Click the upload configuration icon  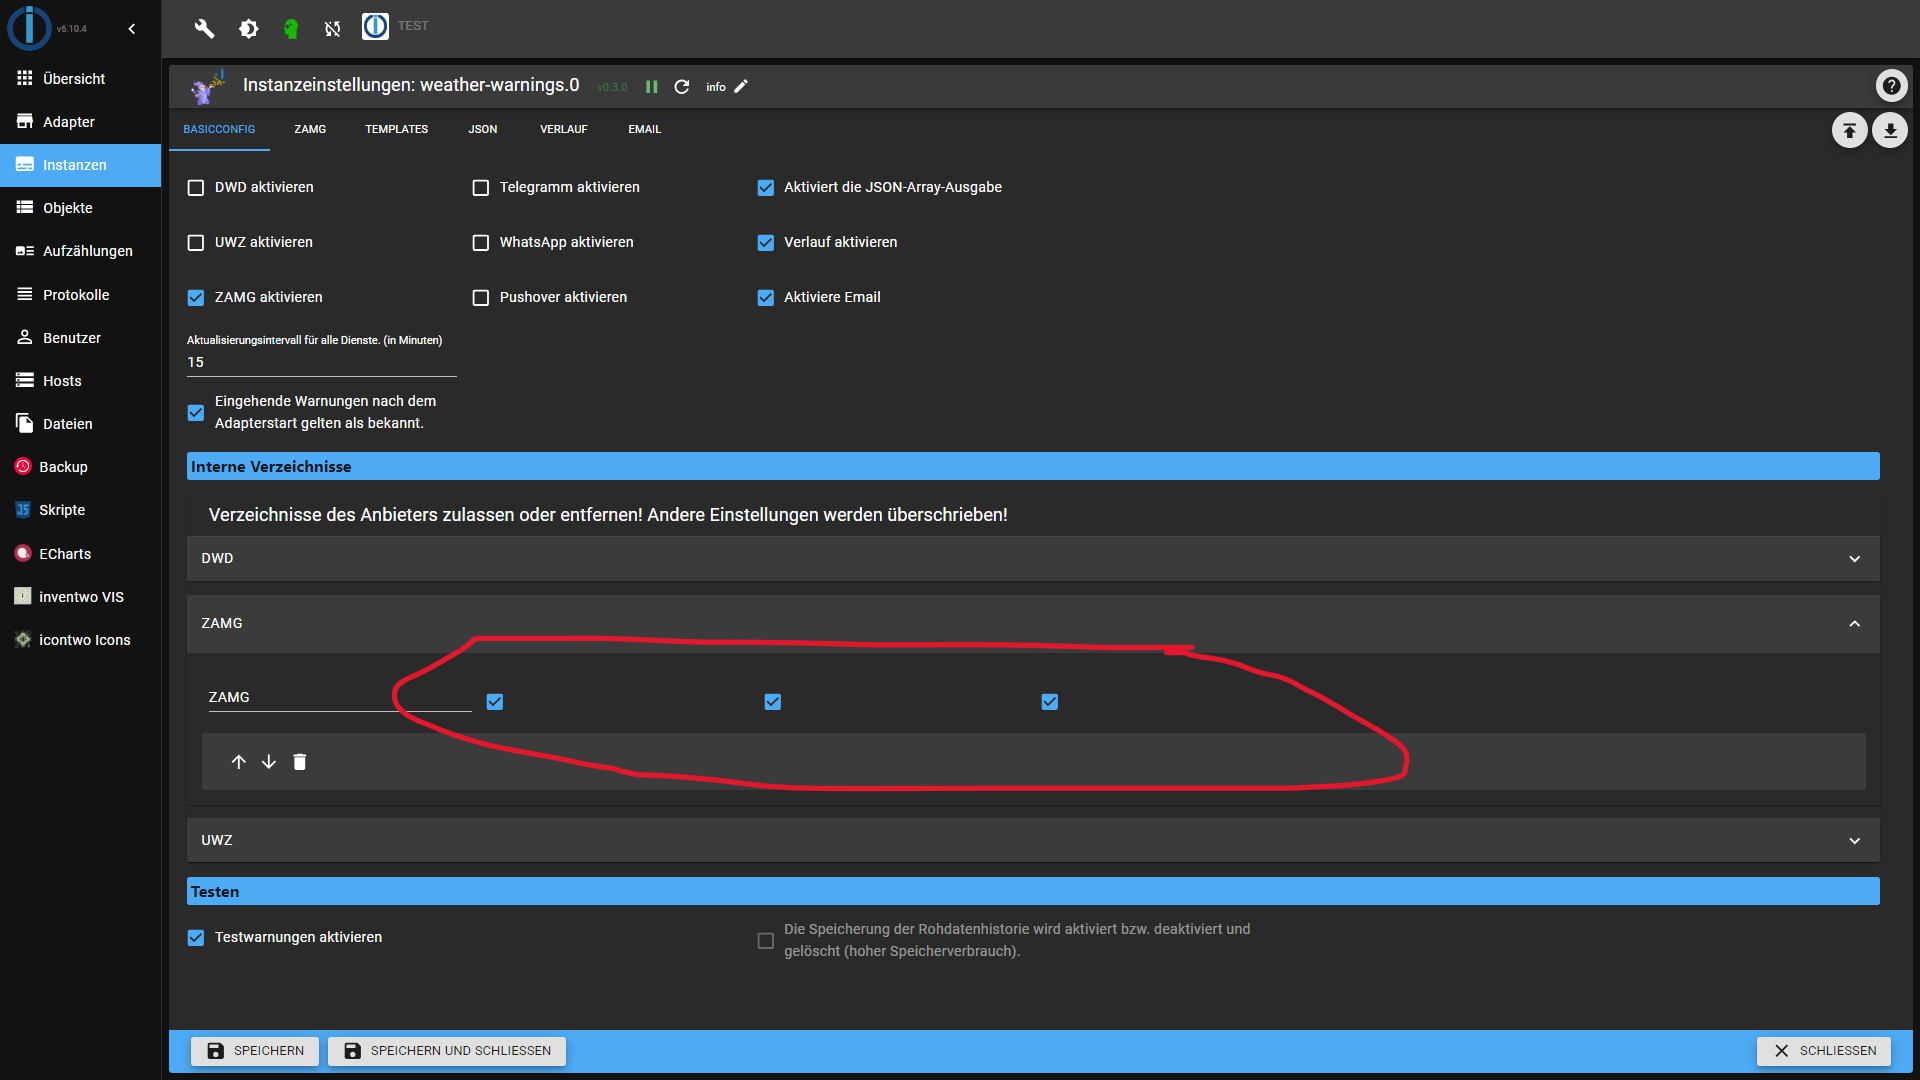(1849, 130)
